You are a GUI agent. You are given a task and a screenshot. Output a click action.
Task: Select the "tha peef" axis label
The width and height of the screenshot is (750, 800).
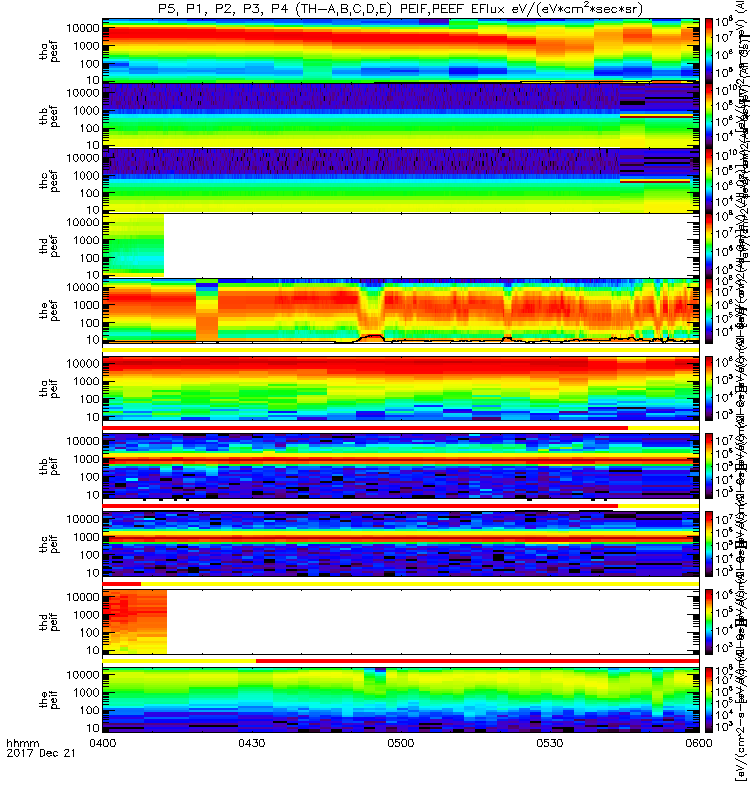click(49, 51)
